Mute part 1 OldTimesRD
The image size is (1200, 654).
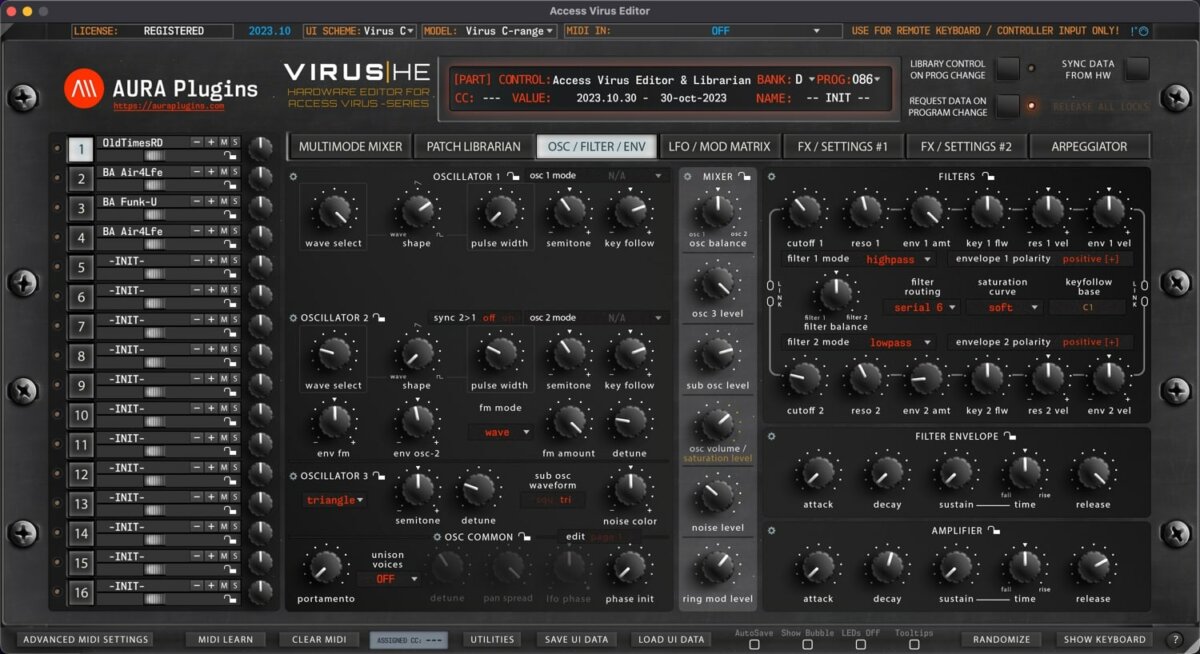click(223, 143)
